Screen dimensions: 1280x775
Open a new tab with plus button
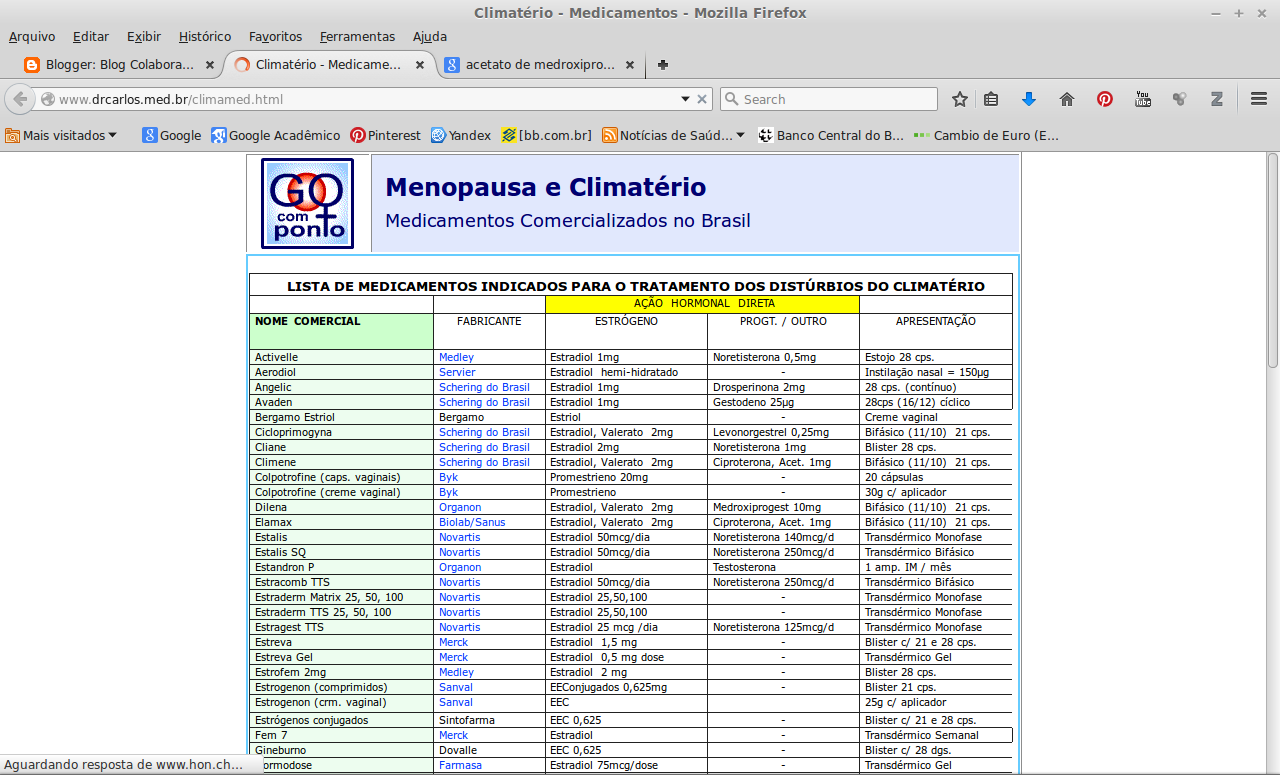tap(662, 65)
